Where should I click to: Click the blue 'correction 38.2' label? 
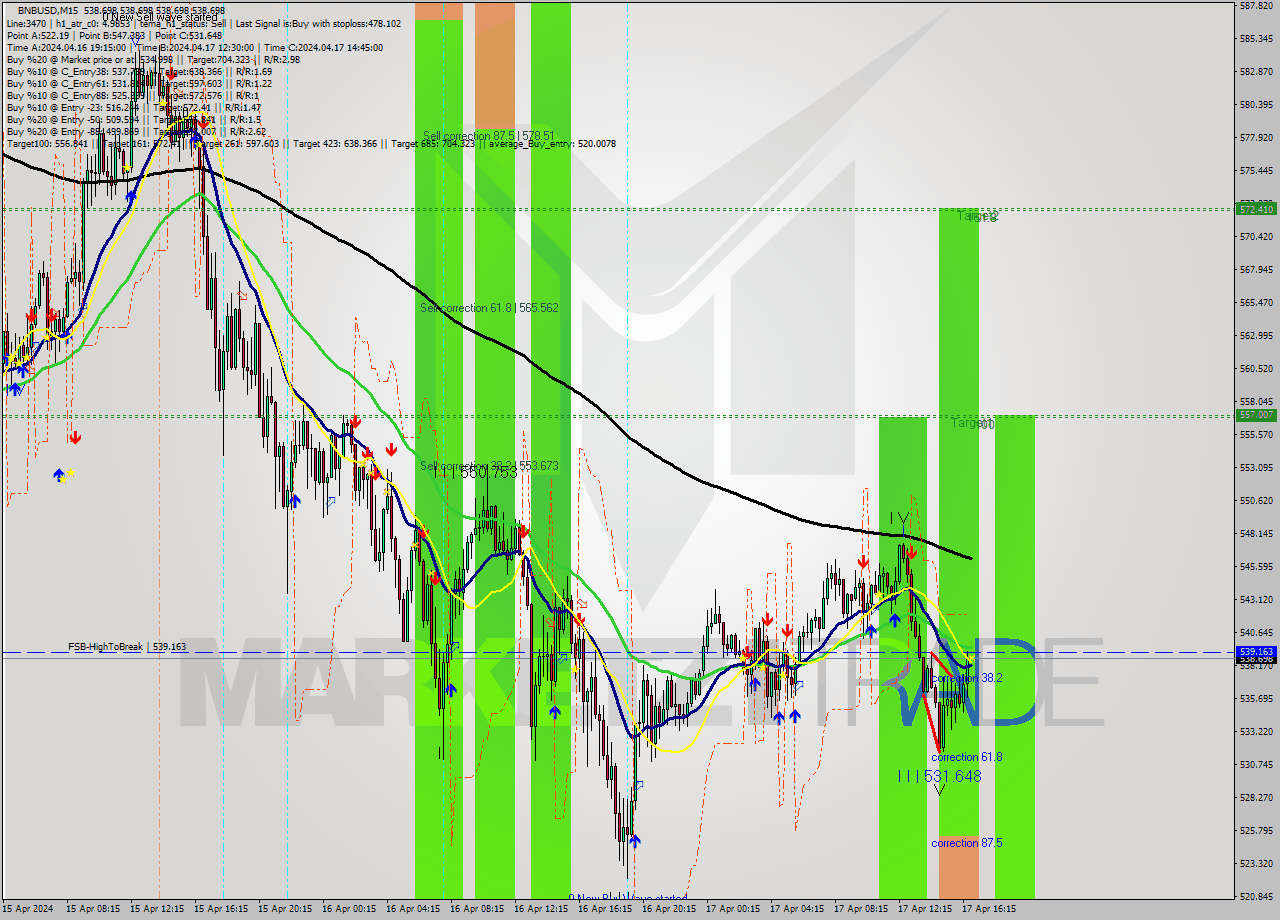(x=967, y=678)
